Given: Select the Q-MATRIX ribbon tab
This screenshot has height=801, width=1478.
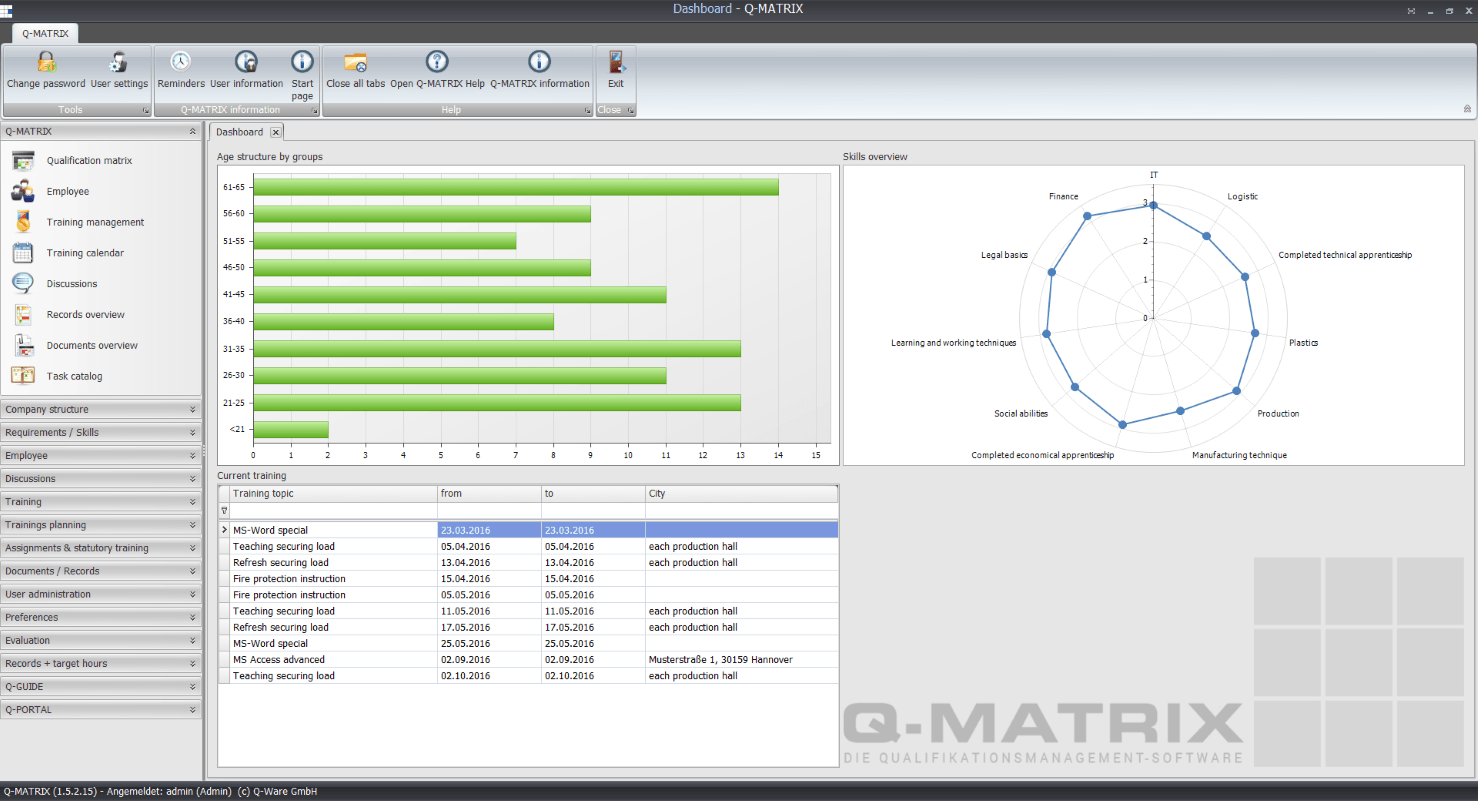Looking at the screenshot, I should tap(45, 33).
